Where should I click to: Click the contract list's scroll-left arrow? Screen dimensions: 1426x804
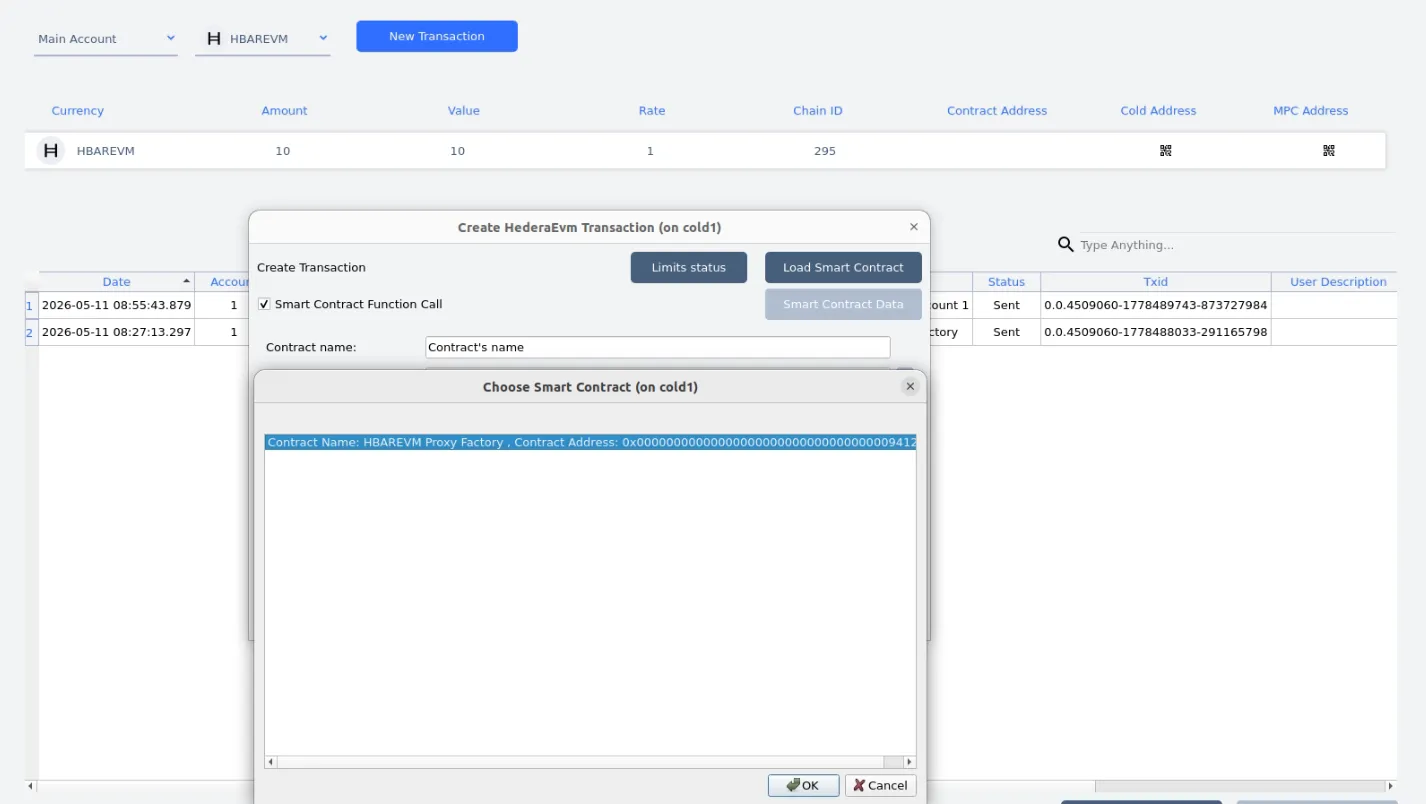pos(271,762)
